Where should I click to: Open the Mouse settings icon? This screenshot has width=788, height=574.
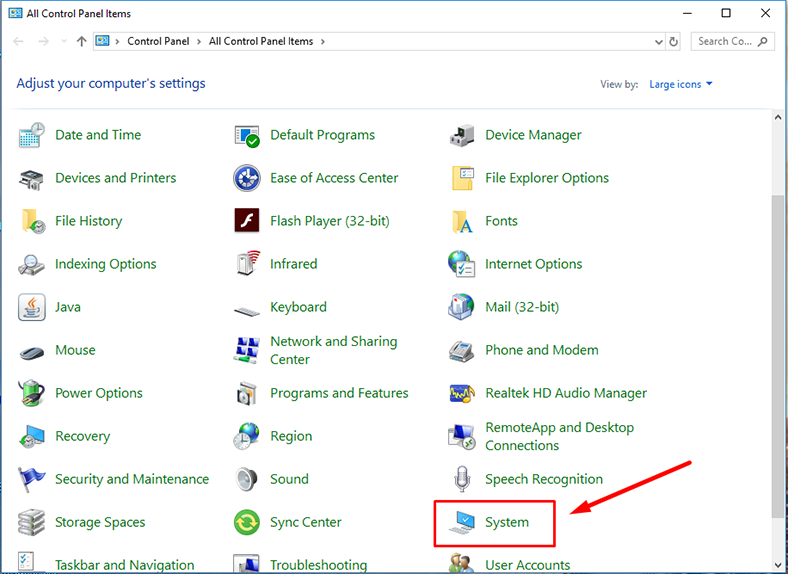pos(32,353)
